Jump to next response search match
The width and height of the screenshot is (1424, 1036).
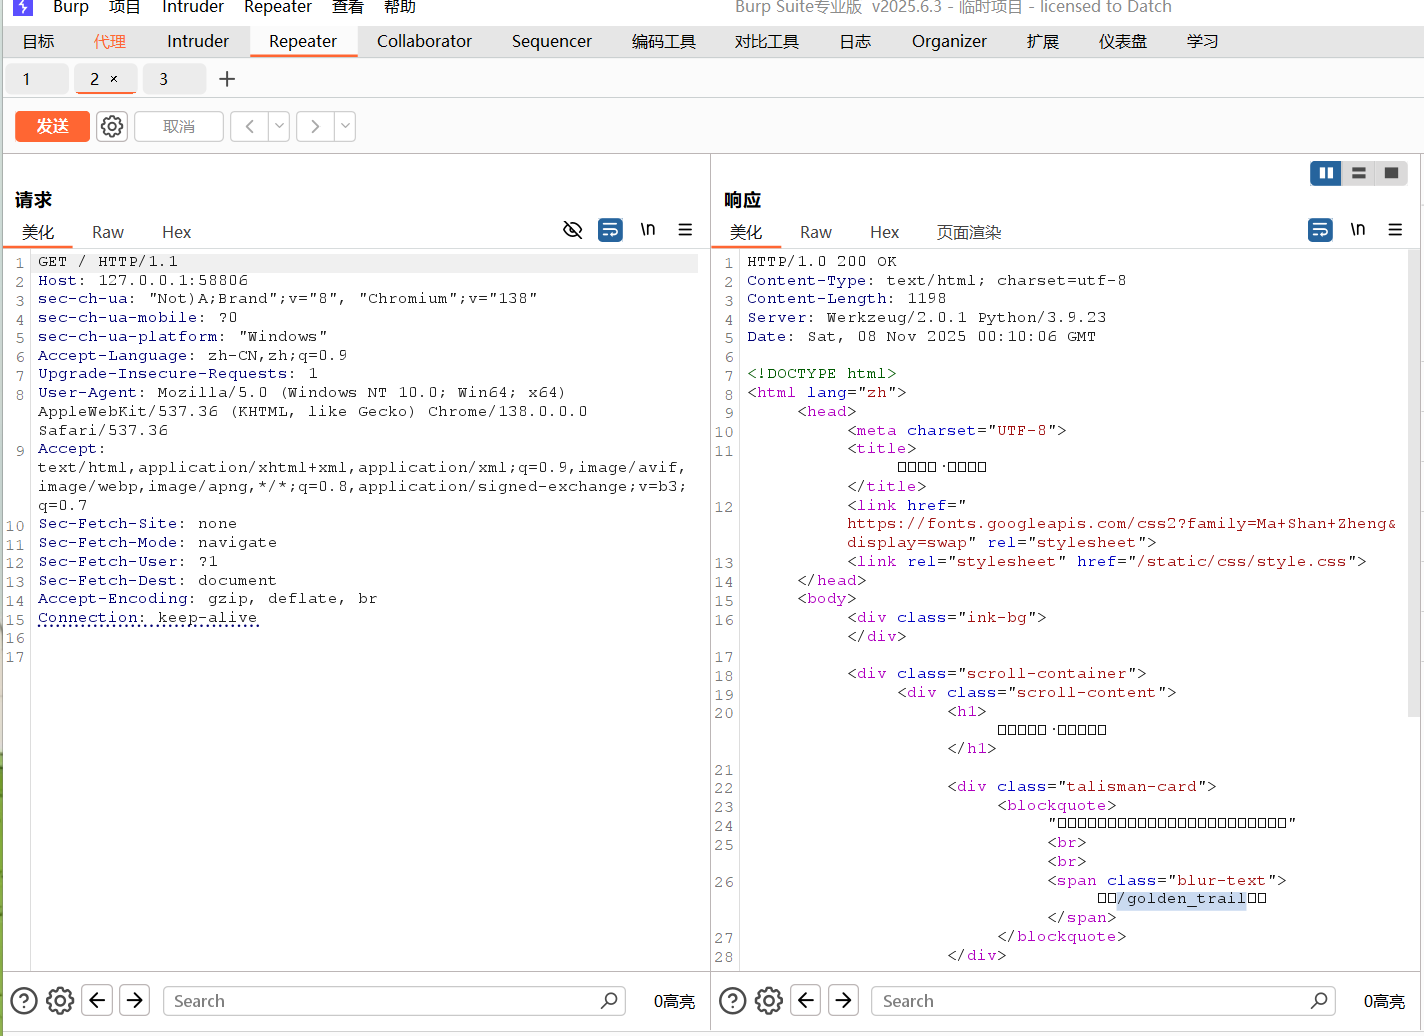pos(844,1000)
